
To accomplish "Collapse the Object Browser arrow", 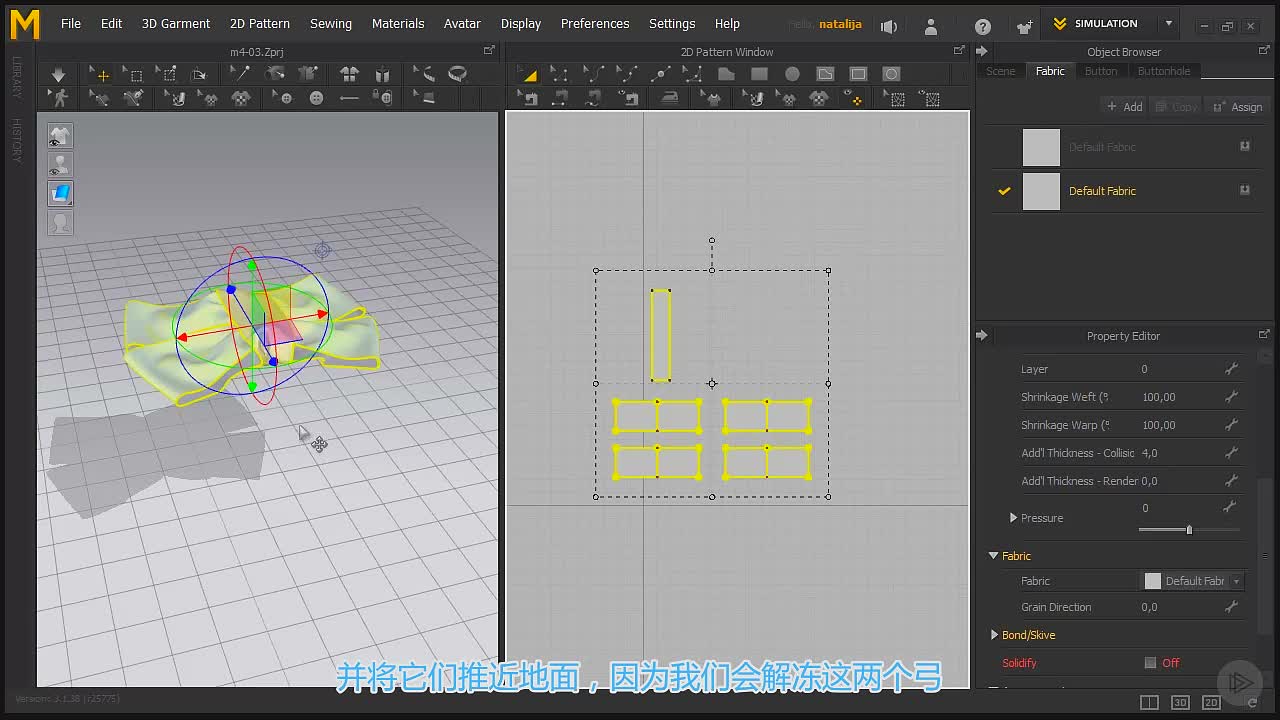I will [981, 51].
